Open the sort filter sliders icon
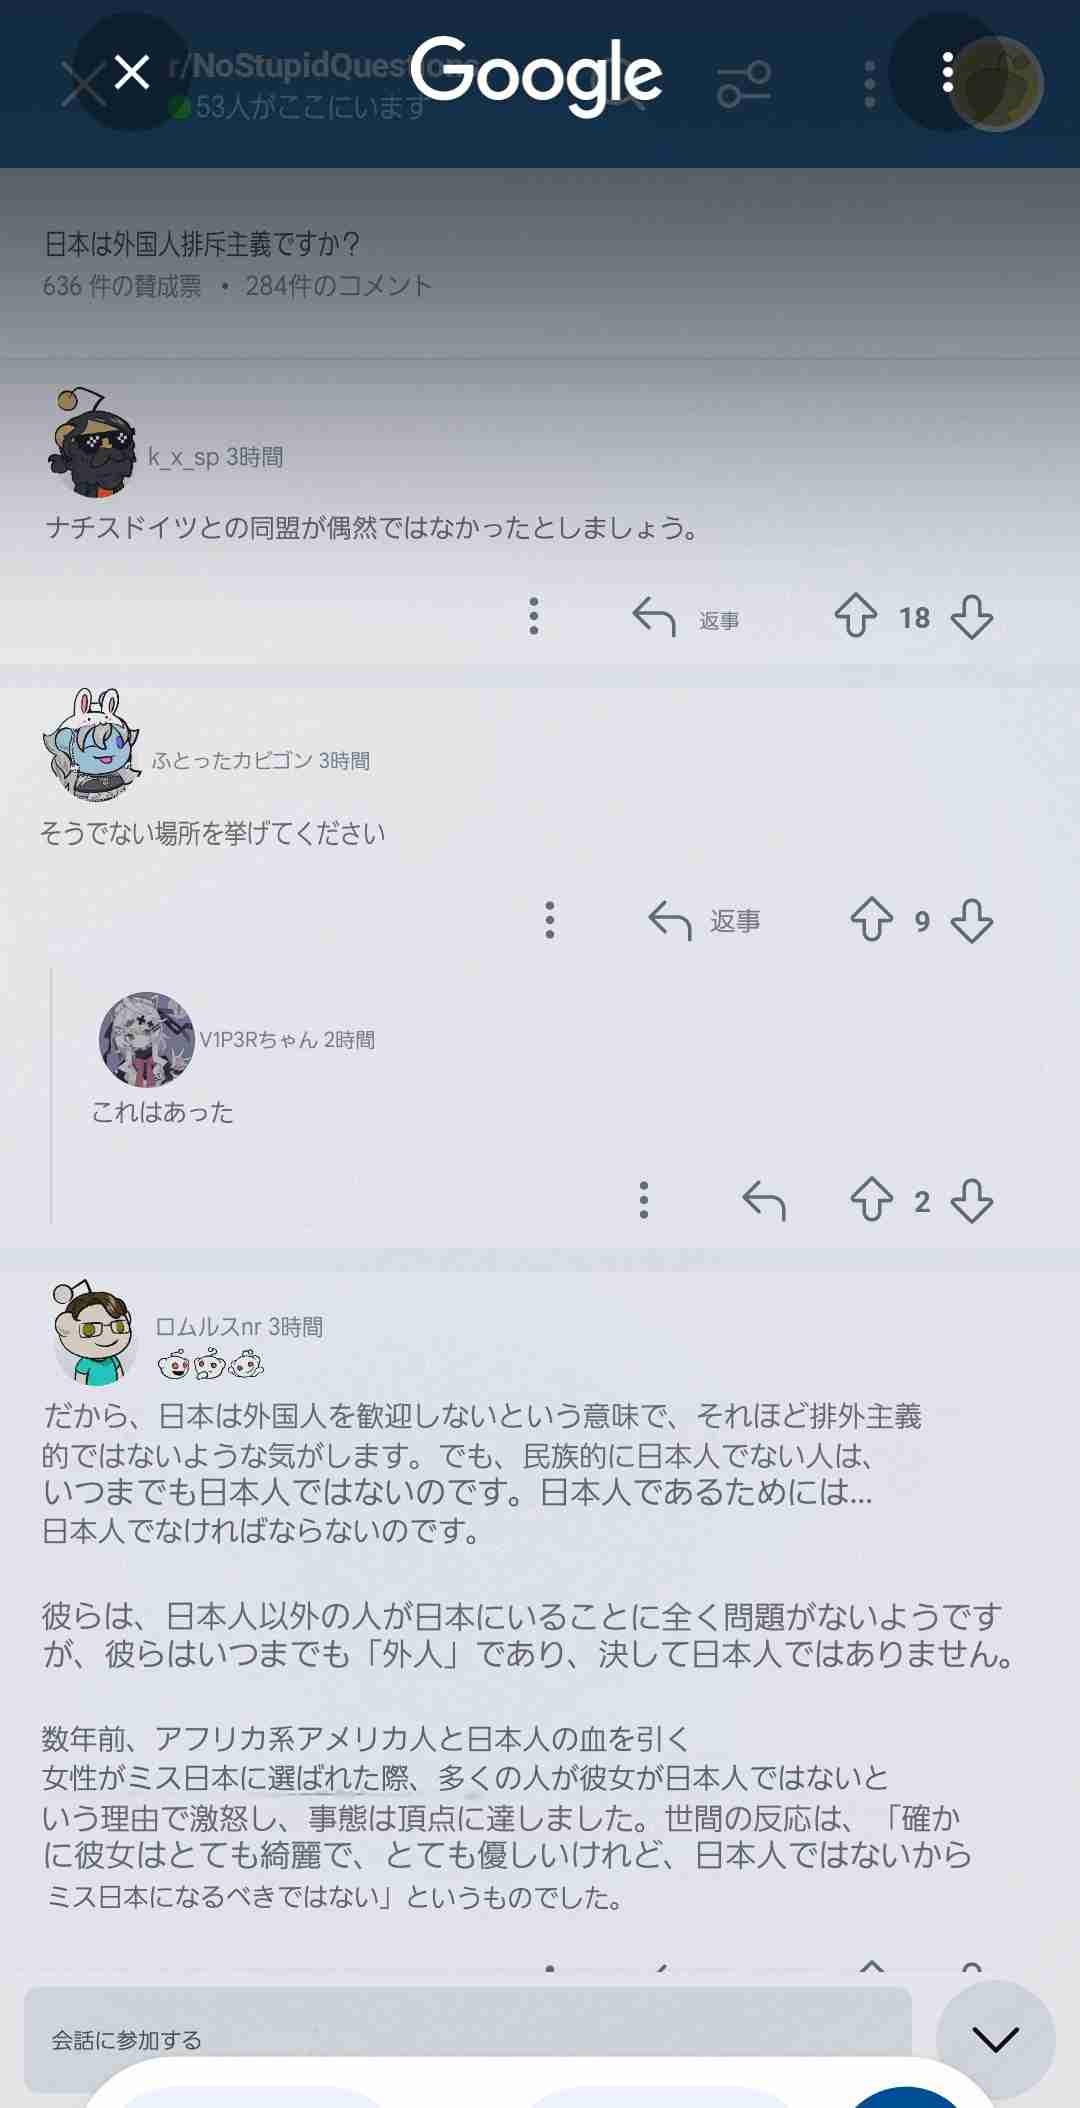Viewport: 1080px width, 2108px height. [x=744, y=84]
